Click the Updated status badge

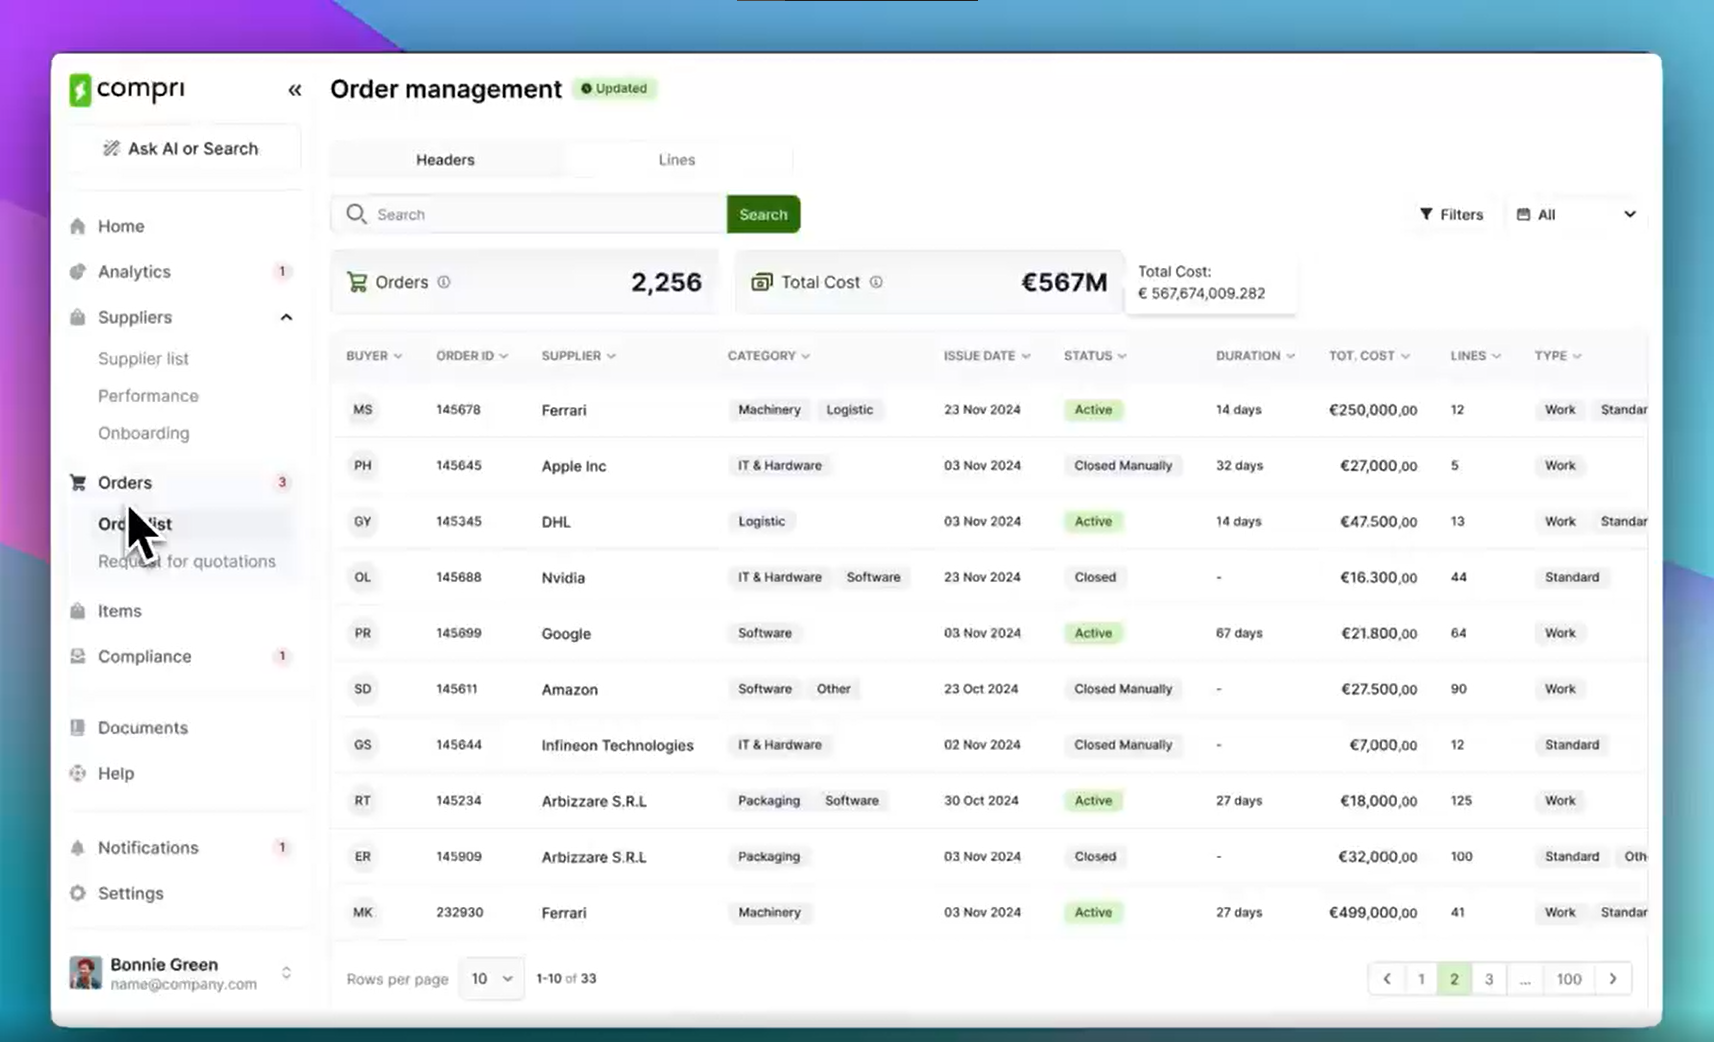(x=614, y=88)
